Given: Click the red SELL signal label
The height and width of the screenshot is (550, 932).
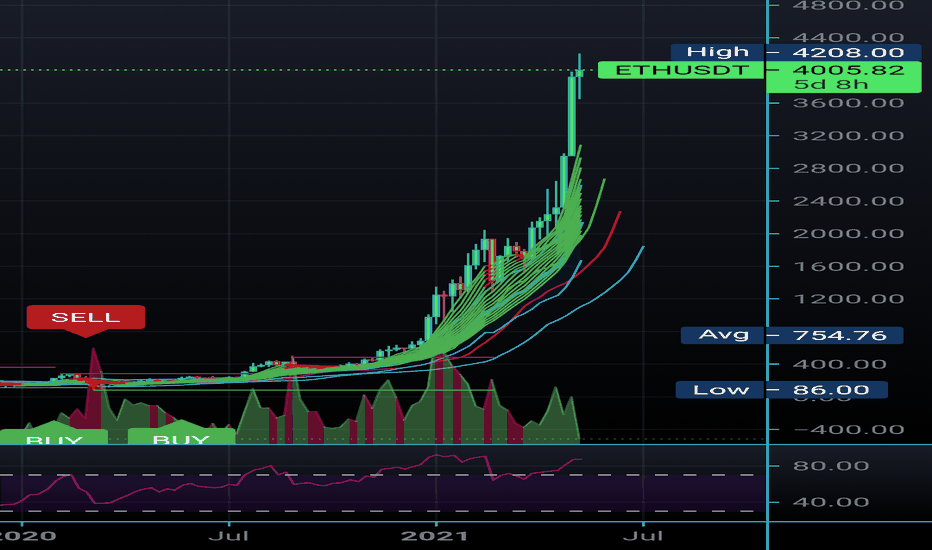Looking at the screenshot, I should [x=86, y=317].
